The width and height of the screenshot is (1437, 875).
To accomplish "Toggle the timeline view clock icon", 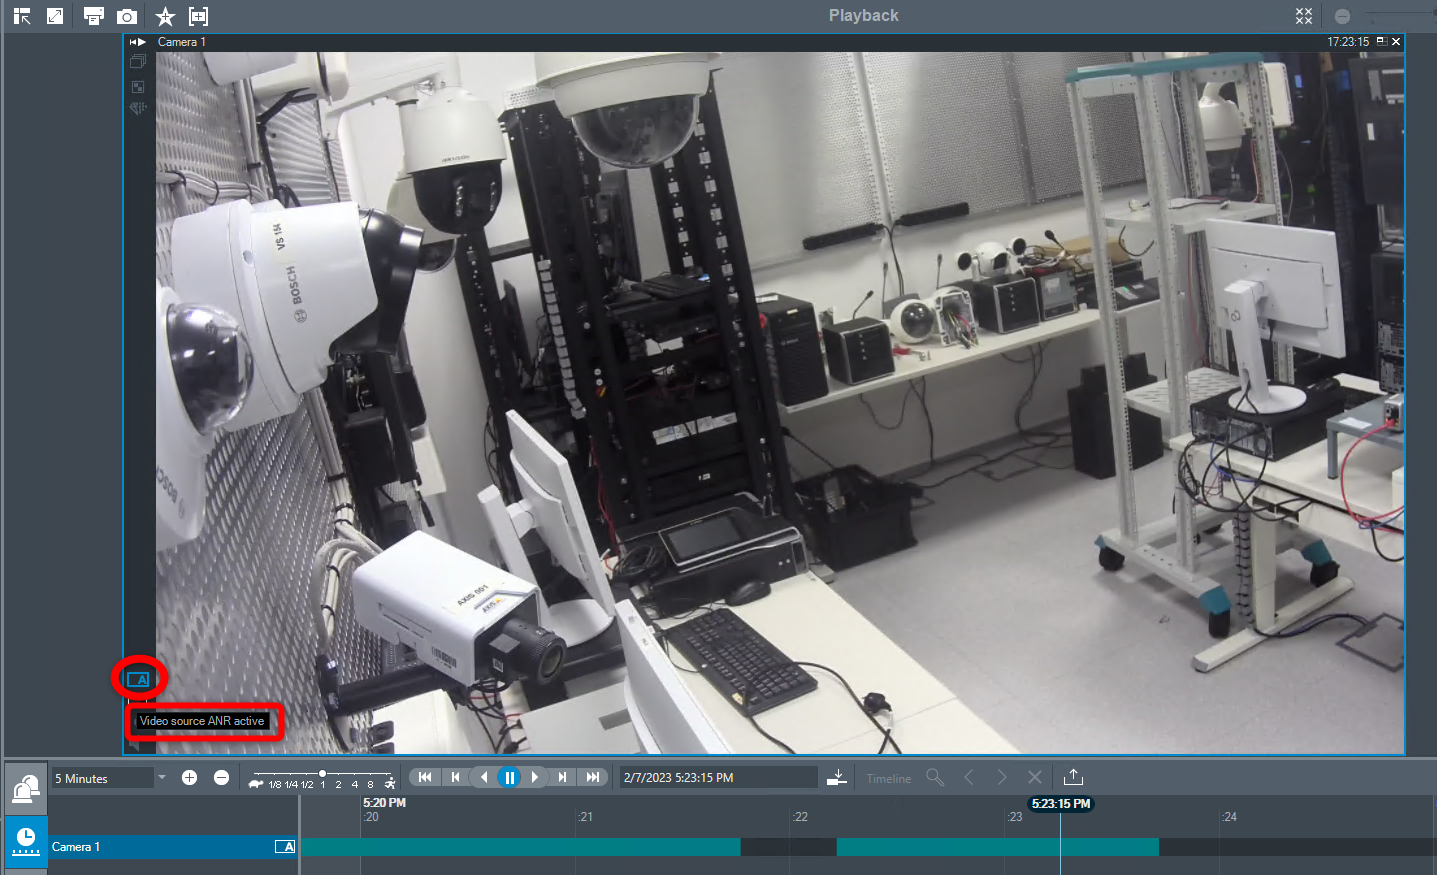I will (25, 840).
